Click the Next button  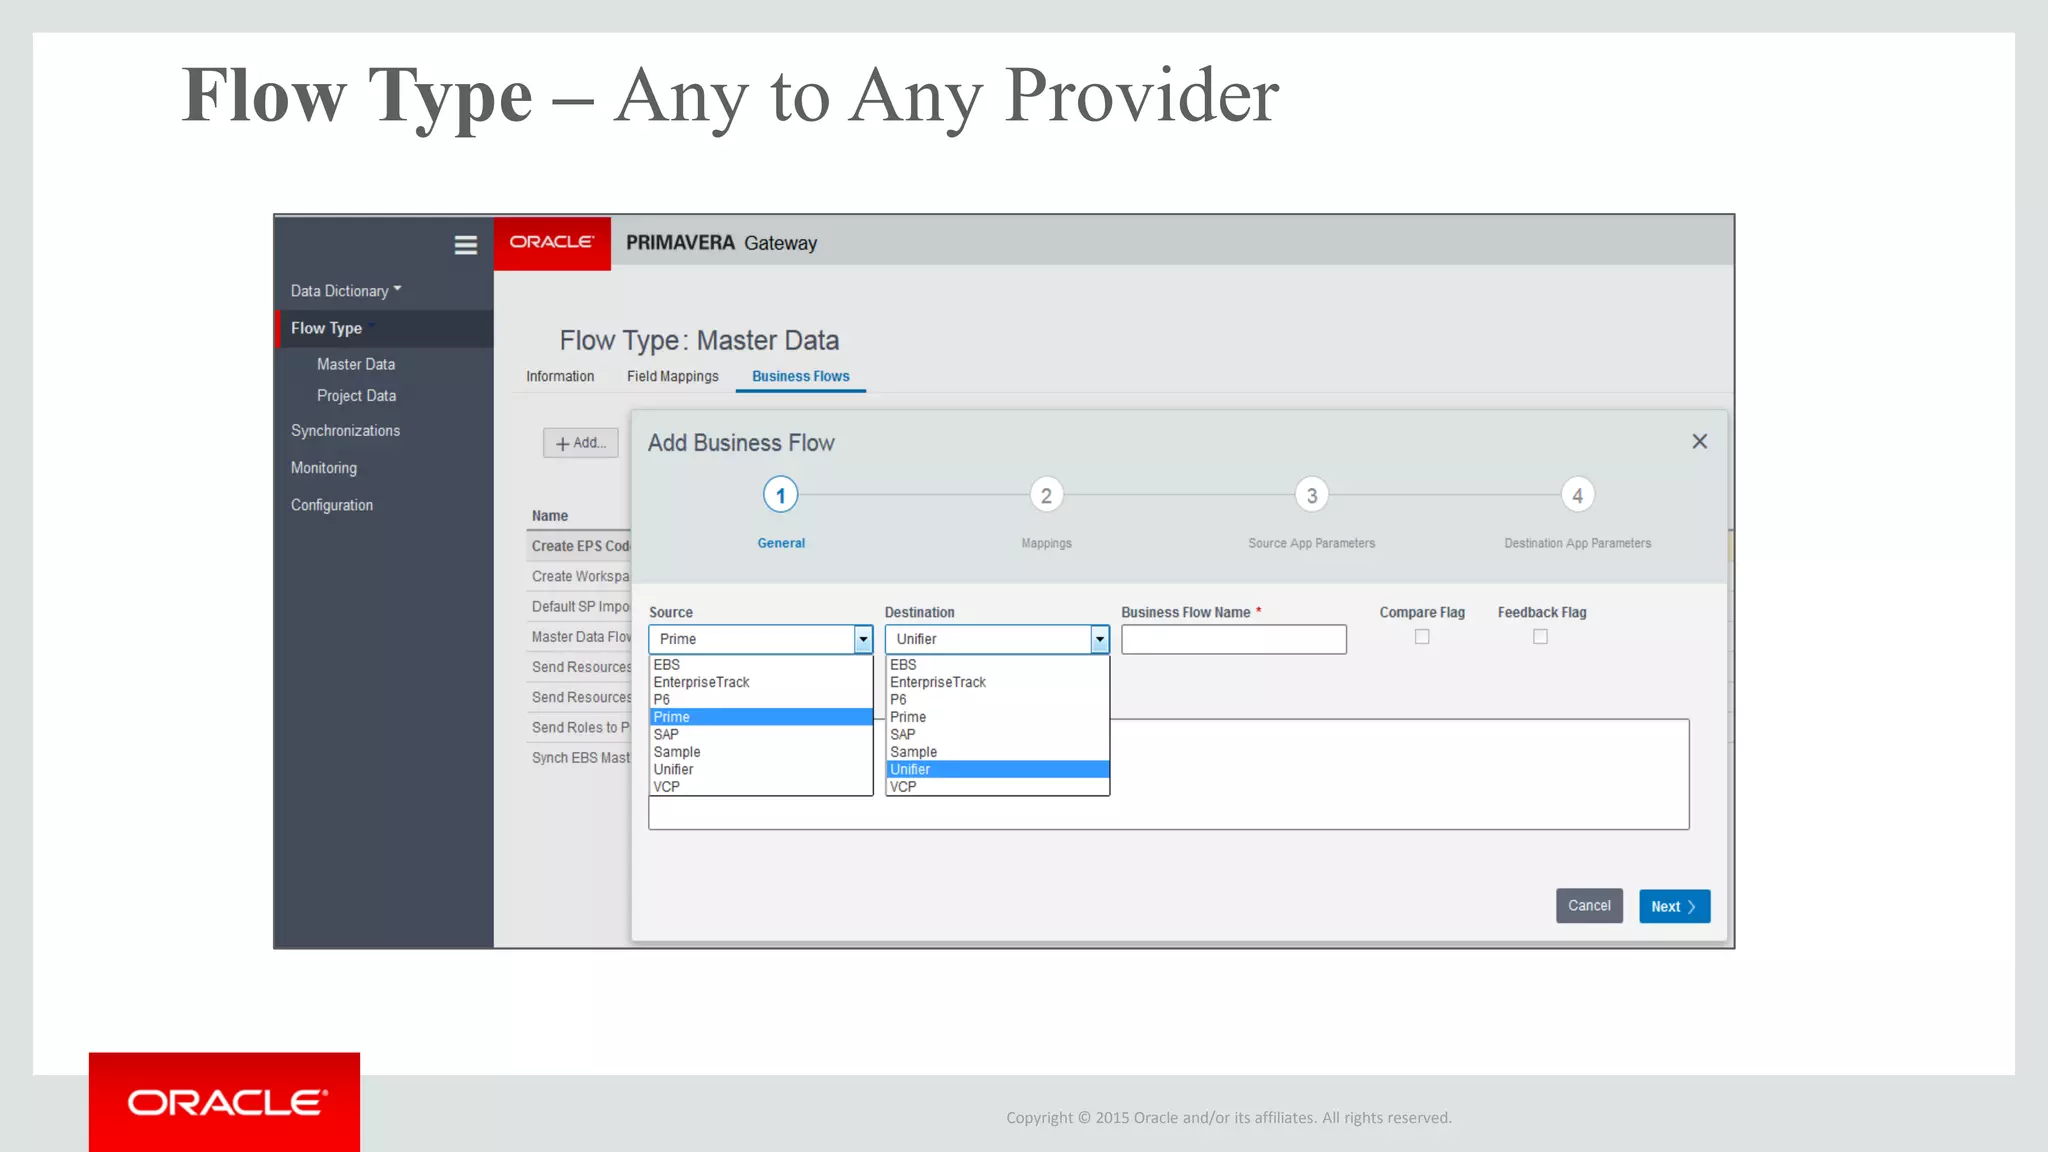pyautogui.click(x=1674, y=906)
